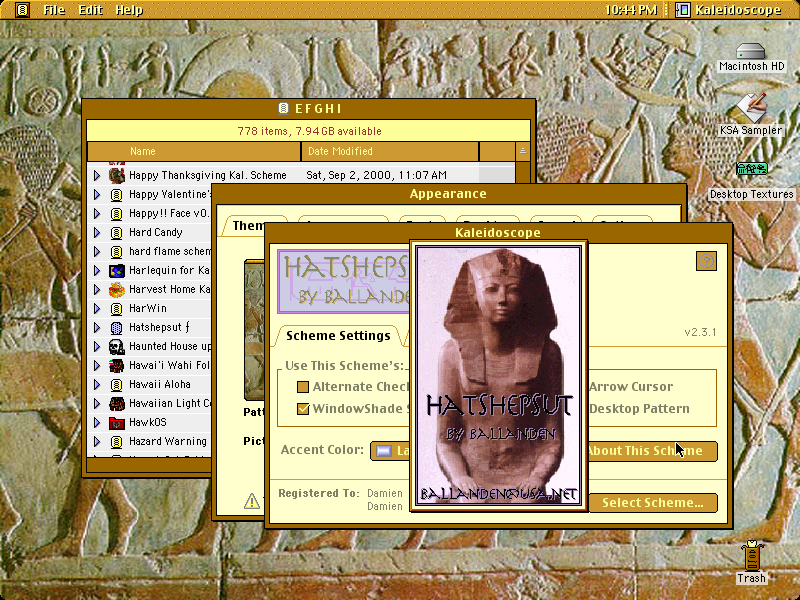The height and width of the screenshot is (600, 800).
Task: Click the Kaleidoscope application menu icon
Action: click(x=683, y=10)
